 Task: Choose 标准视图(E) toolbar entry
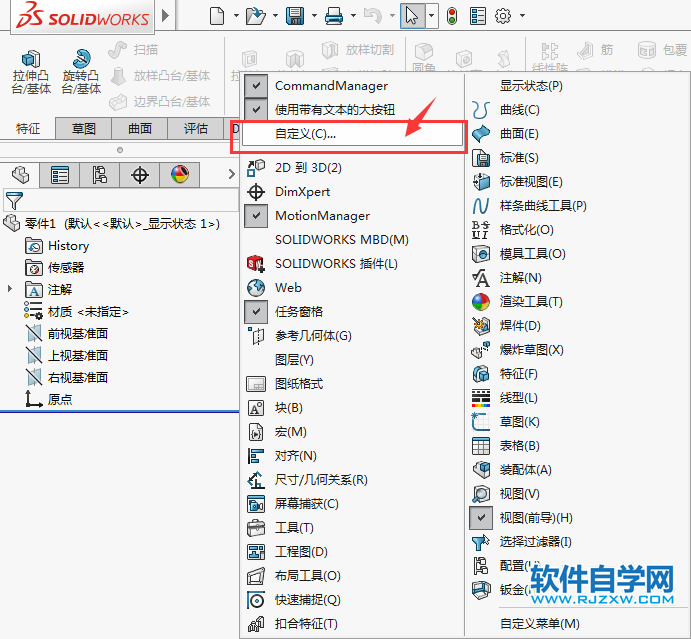(x=577, y=182)
